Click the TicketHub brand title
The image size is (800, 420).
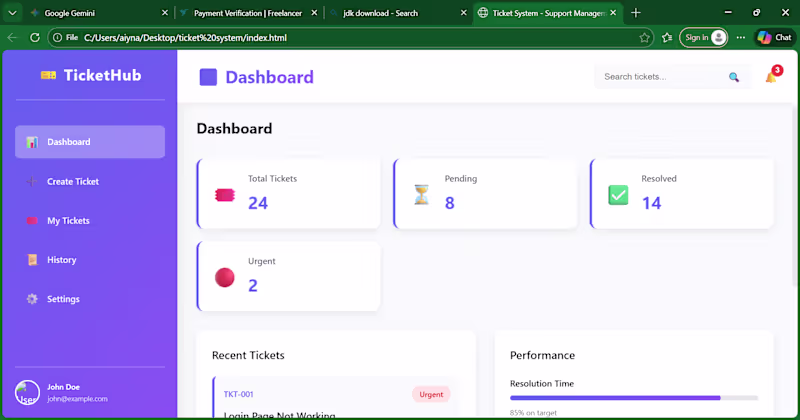pyautogui.click(x=103, y=76)
